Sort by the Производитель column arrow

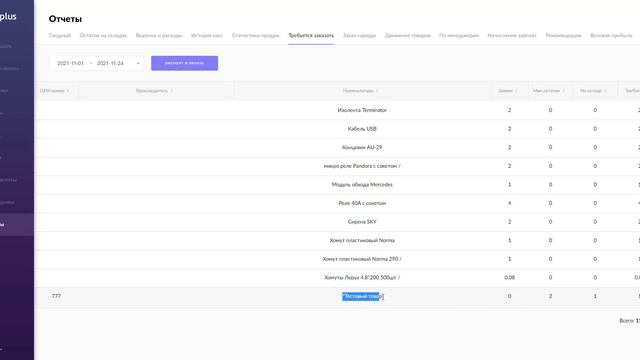(171, 91)
